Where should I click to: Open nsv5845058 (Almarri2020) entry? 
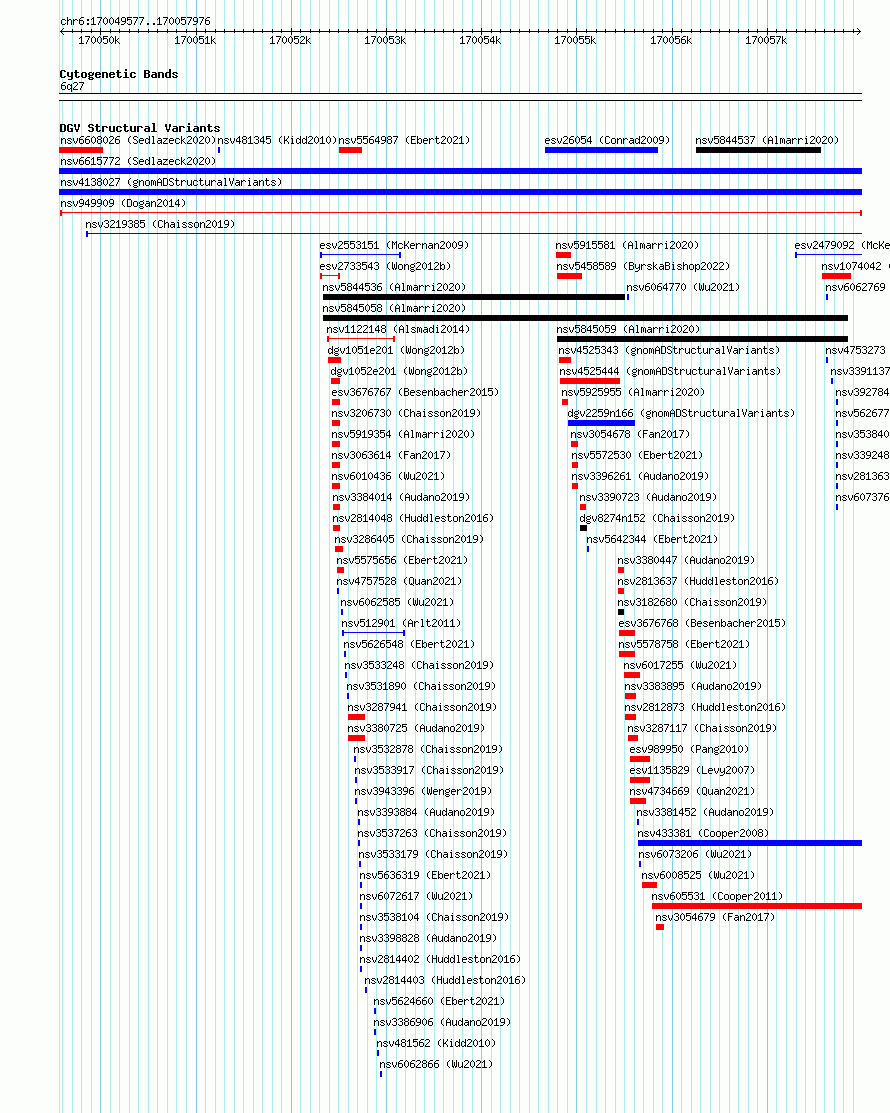(x=394, y=308)
